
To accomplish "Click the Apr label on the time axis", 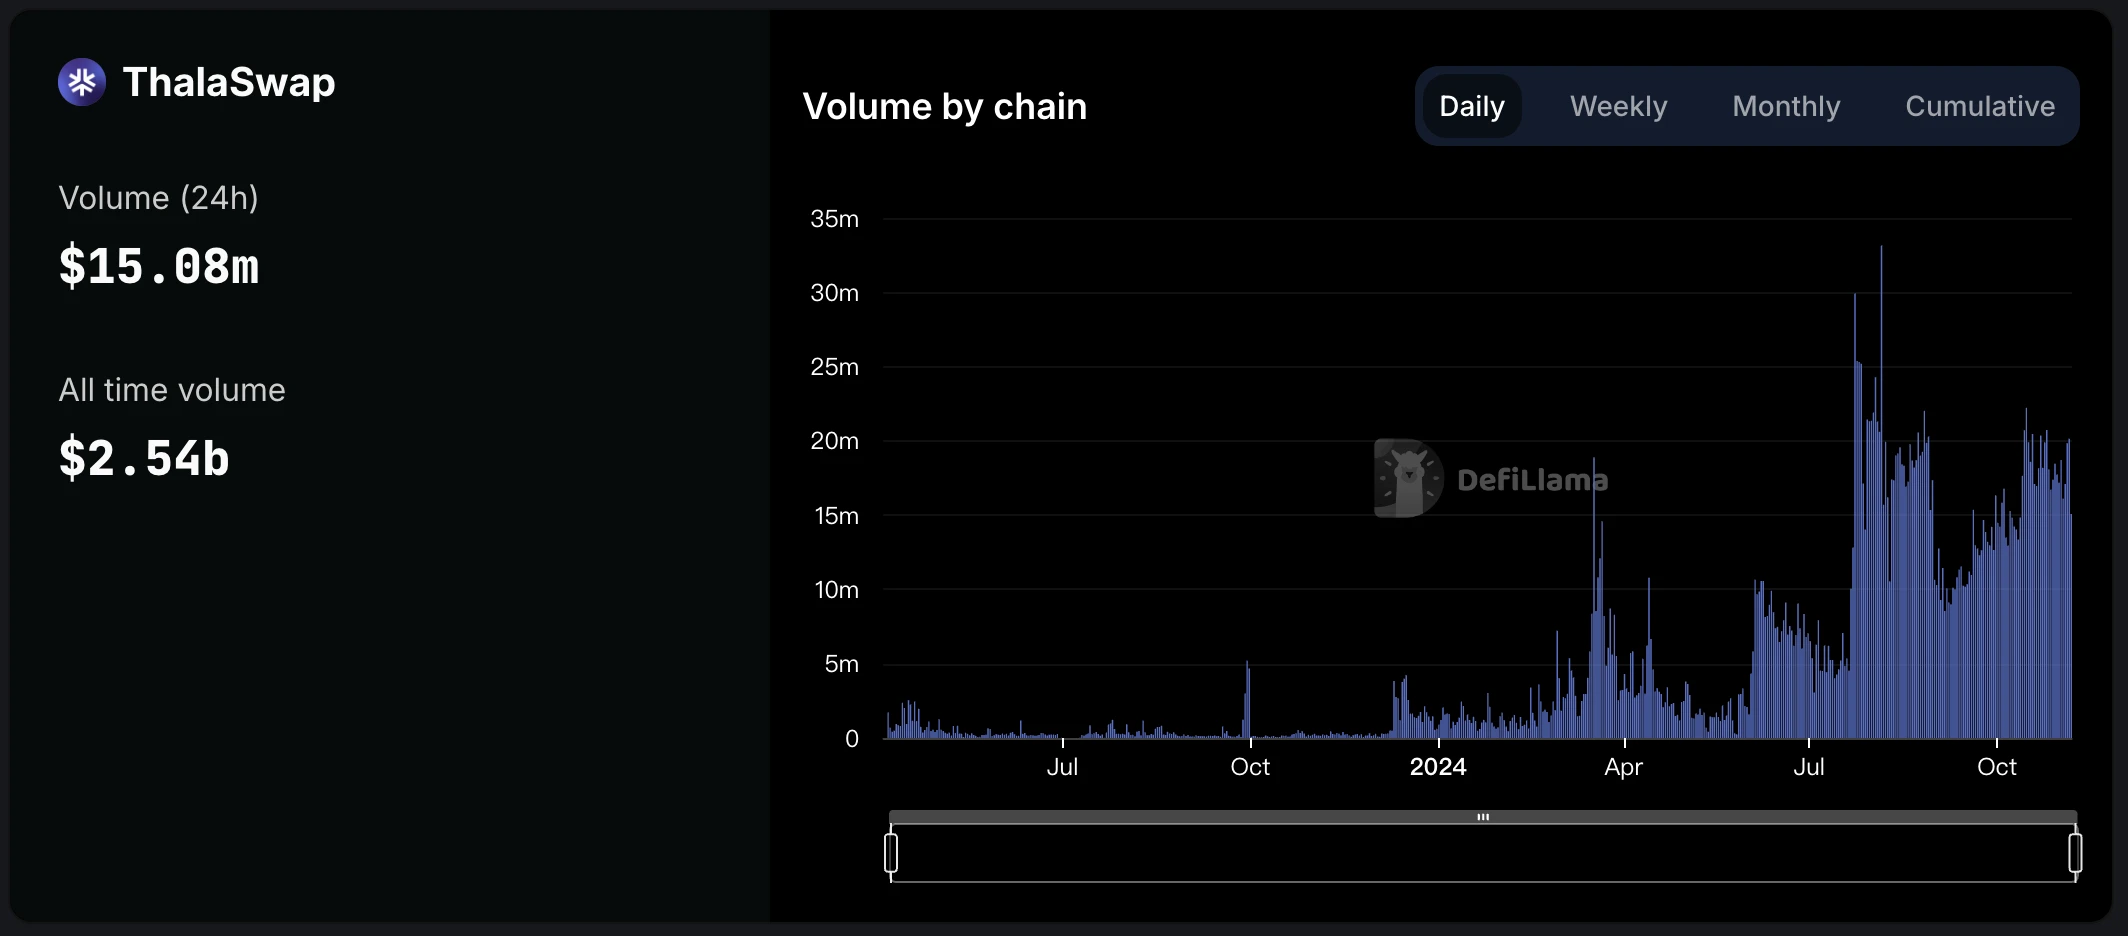I will pos(1623,767).
